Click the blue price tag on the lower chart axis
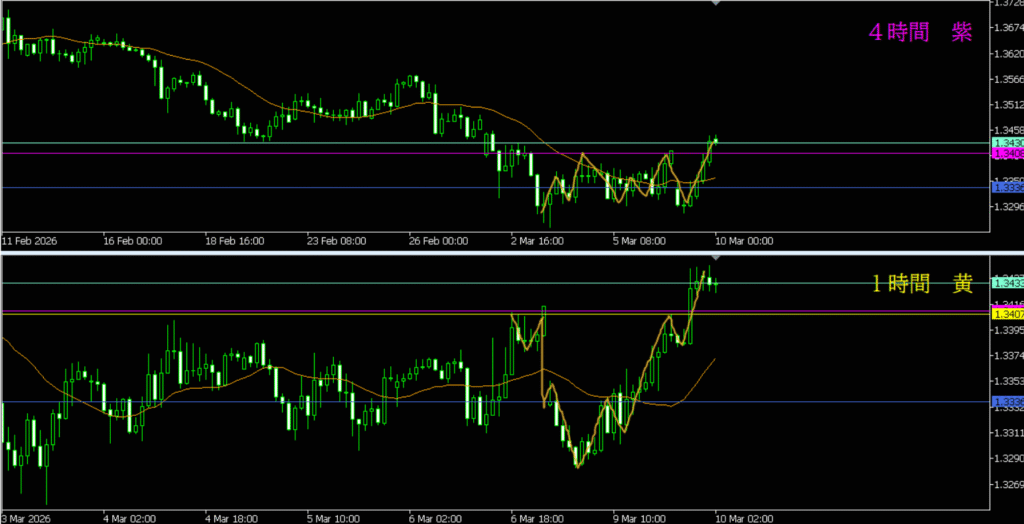Image resolution: width=1024 pixels, height=524 pixels. (x=1006, y=402)
